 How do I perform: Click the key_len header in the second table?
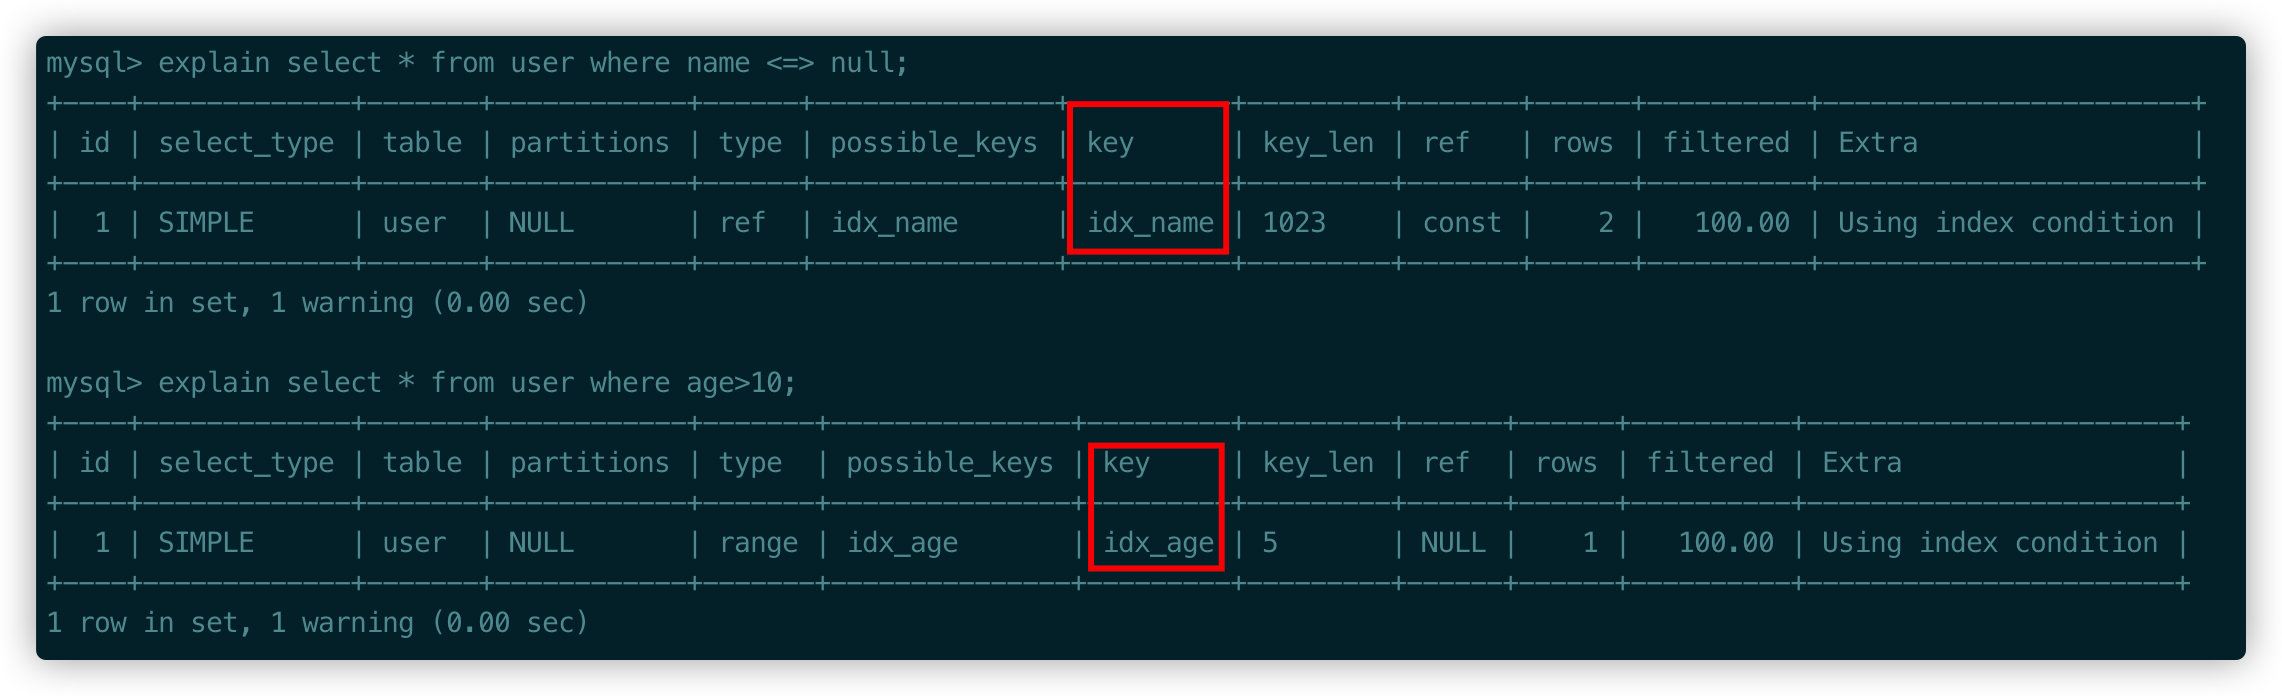pyautogui.click(x=1318, y=463)
